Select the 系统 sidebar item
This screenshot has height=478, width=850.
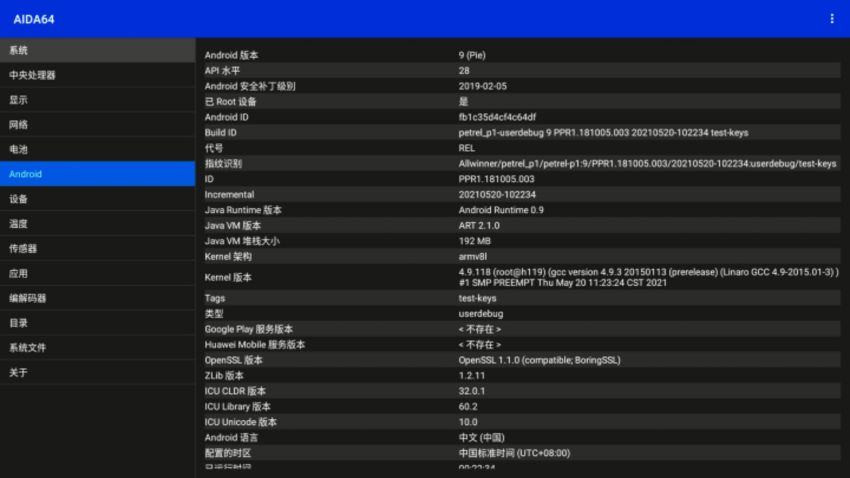coord(98,50)
